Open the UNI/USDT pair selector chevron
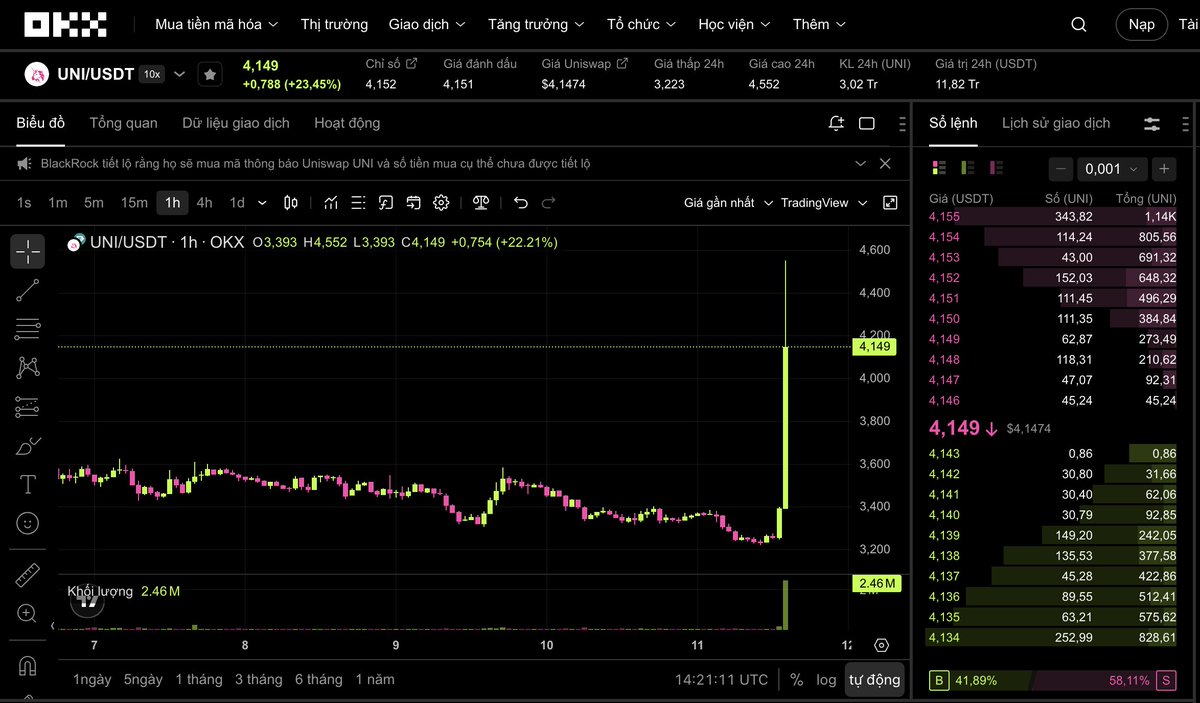Screen dimensions: 1200x703 coord(180,74)
